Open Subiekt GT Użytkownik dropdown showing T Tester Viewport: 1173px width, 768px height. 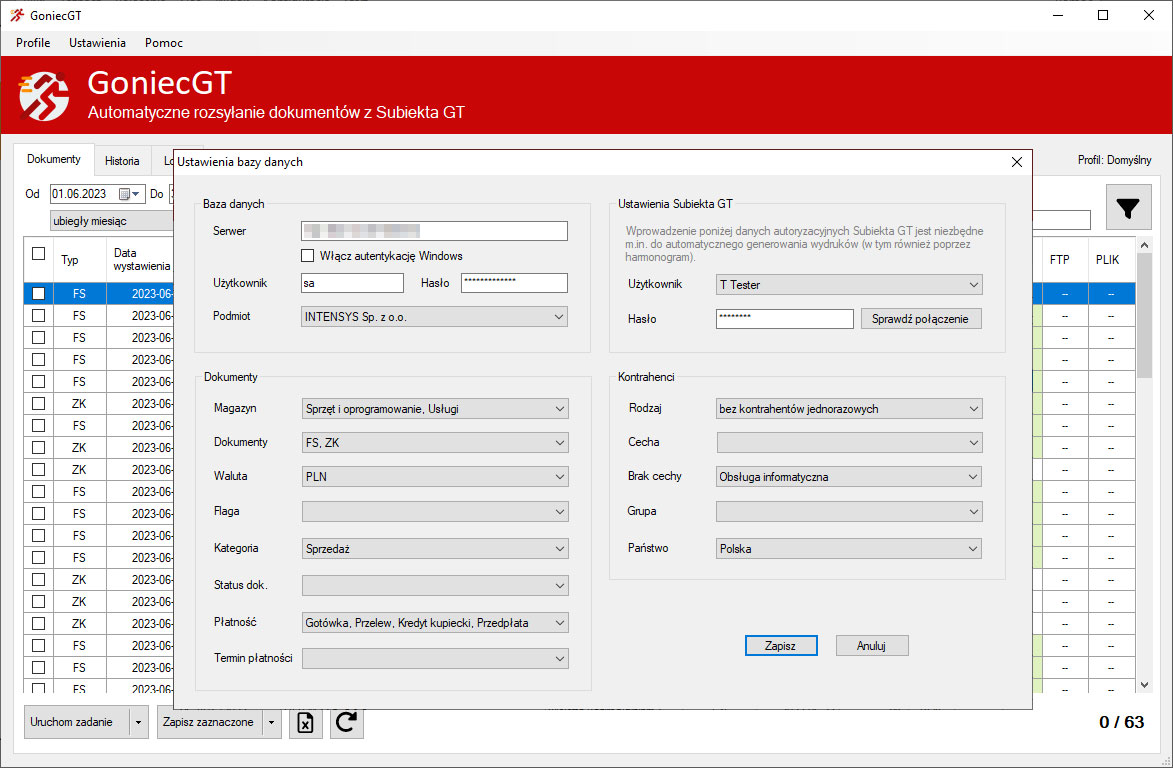[x=849, y=285]
